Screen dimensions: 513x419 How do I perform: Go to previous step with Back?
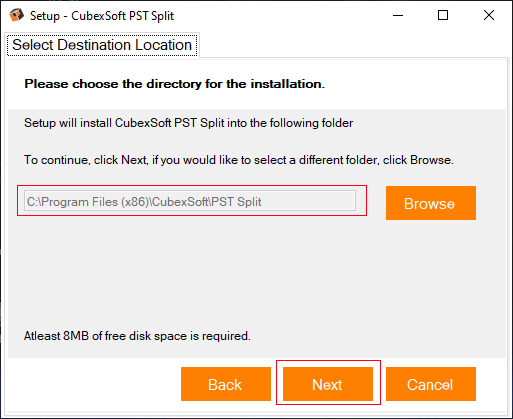[226, 384]
